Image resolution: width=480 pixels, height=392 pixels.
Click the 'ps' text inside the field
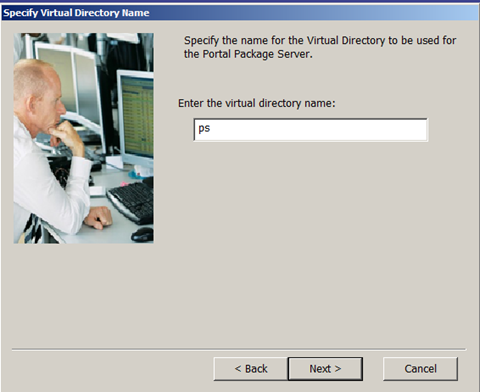pyautogui.click(x=204, y=129)
